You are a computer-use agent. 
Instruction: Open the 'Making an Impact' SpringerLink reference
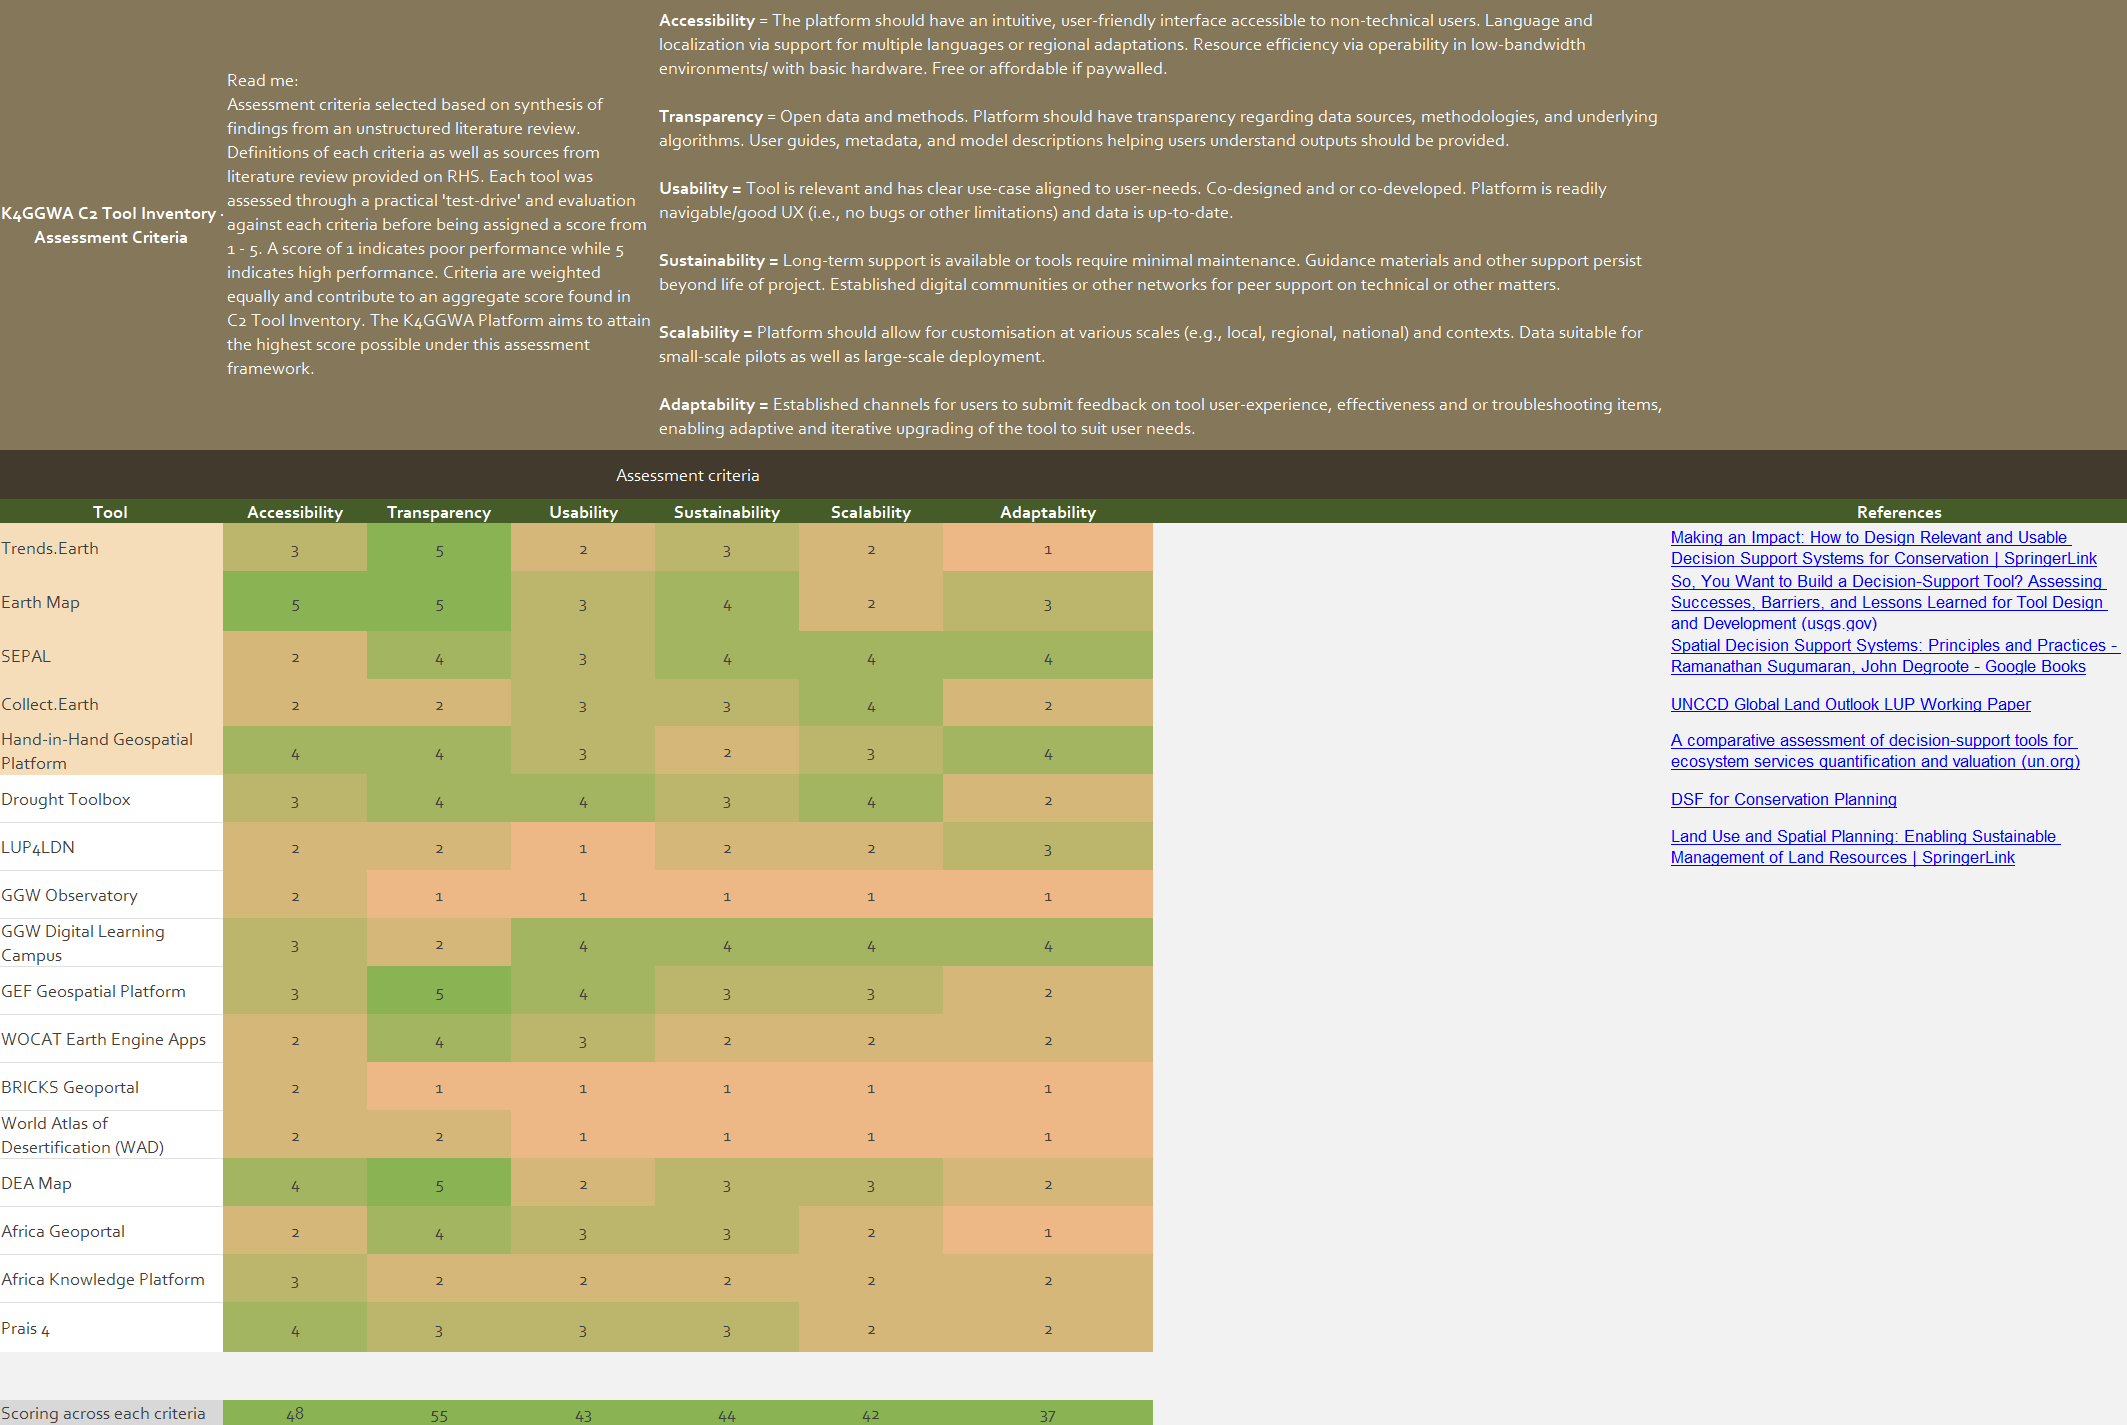(1883, 548)
